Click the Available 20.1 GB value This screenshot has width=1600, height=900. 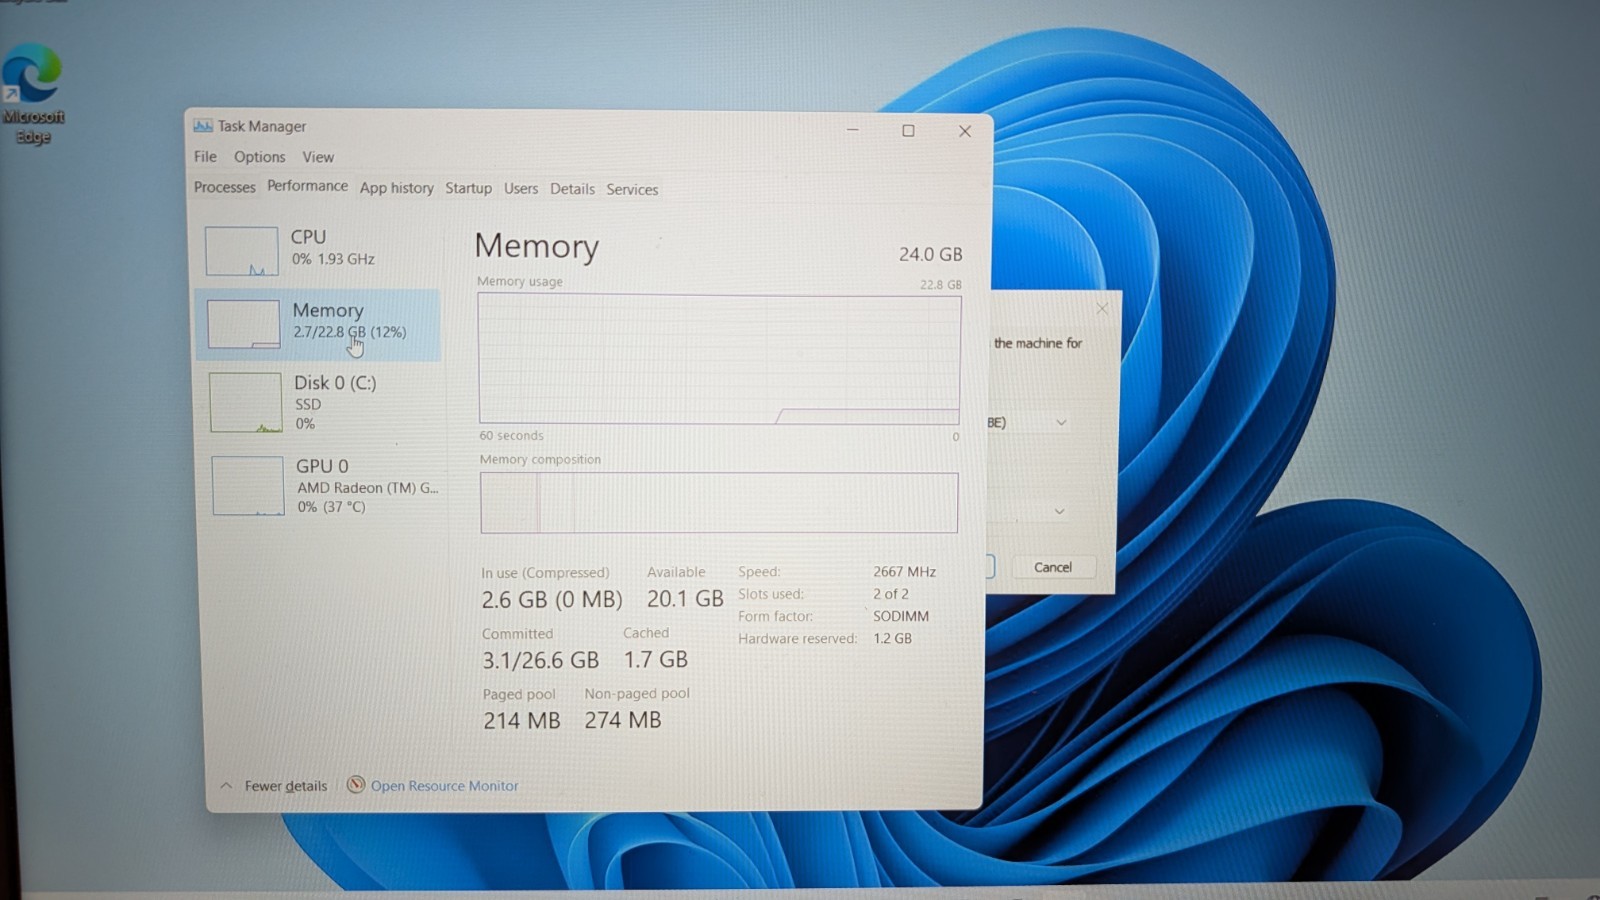pos(685,598)
